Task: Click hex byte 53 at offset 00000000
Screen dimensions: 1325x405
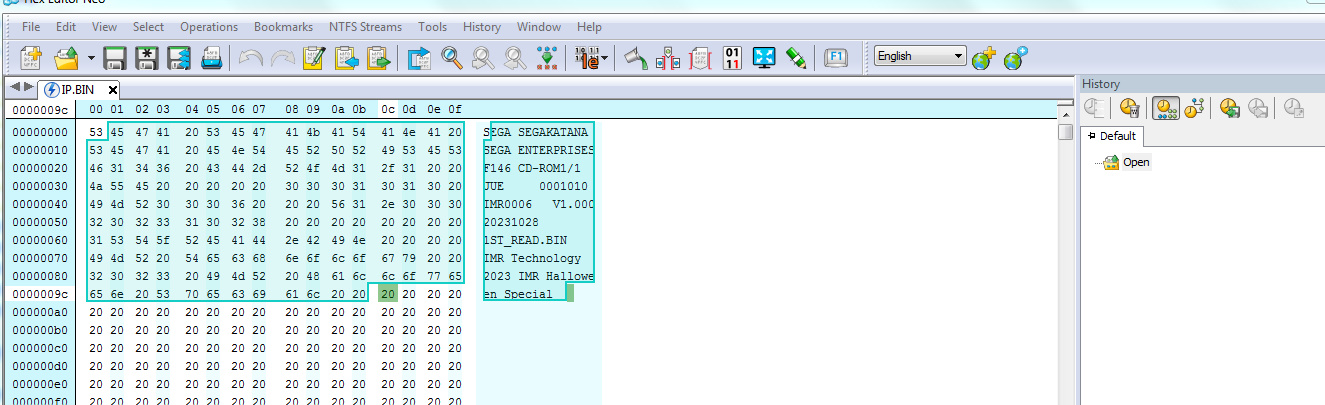Action: 96,132
